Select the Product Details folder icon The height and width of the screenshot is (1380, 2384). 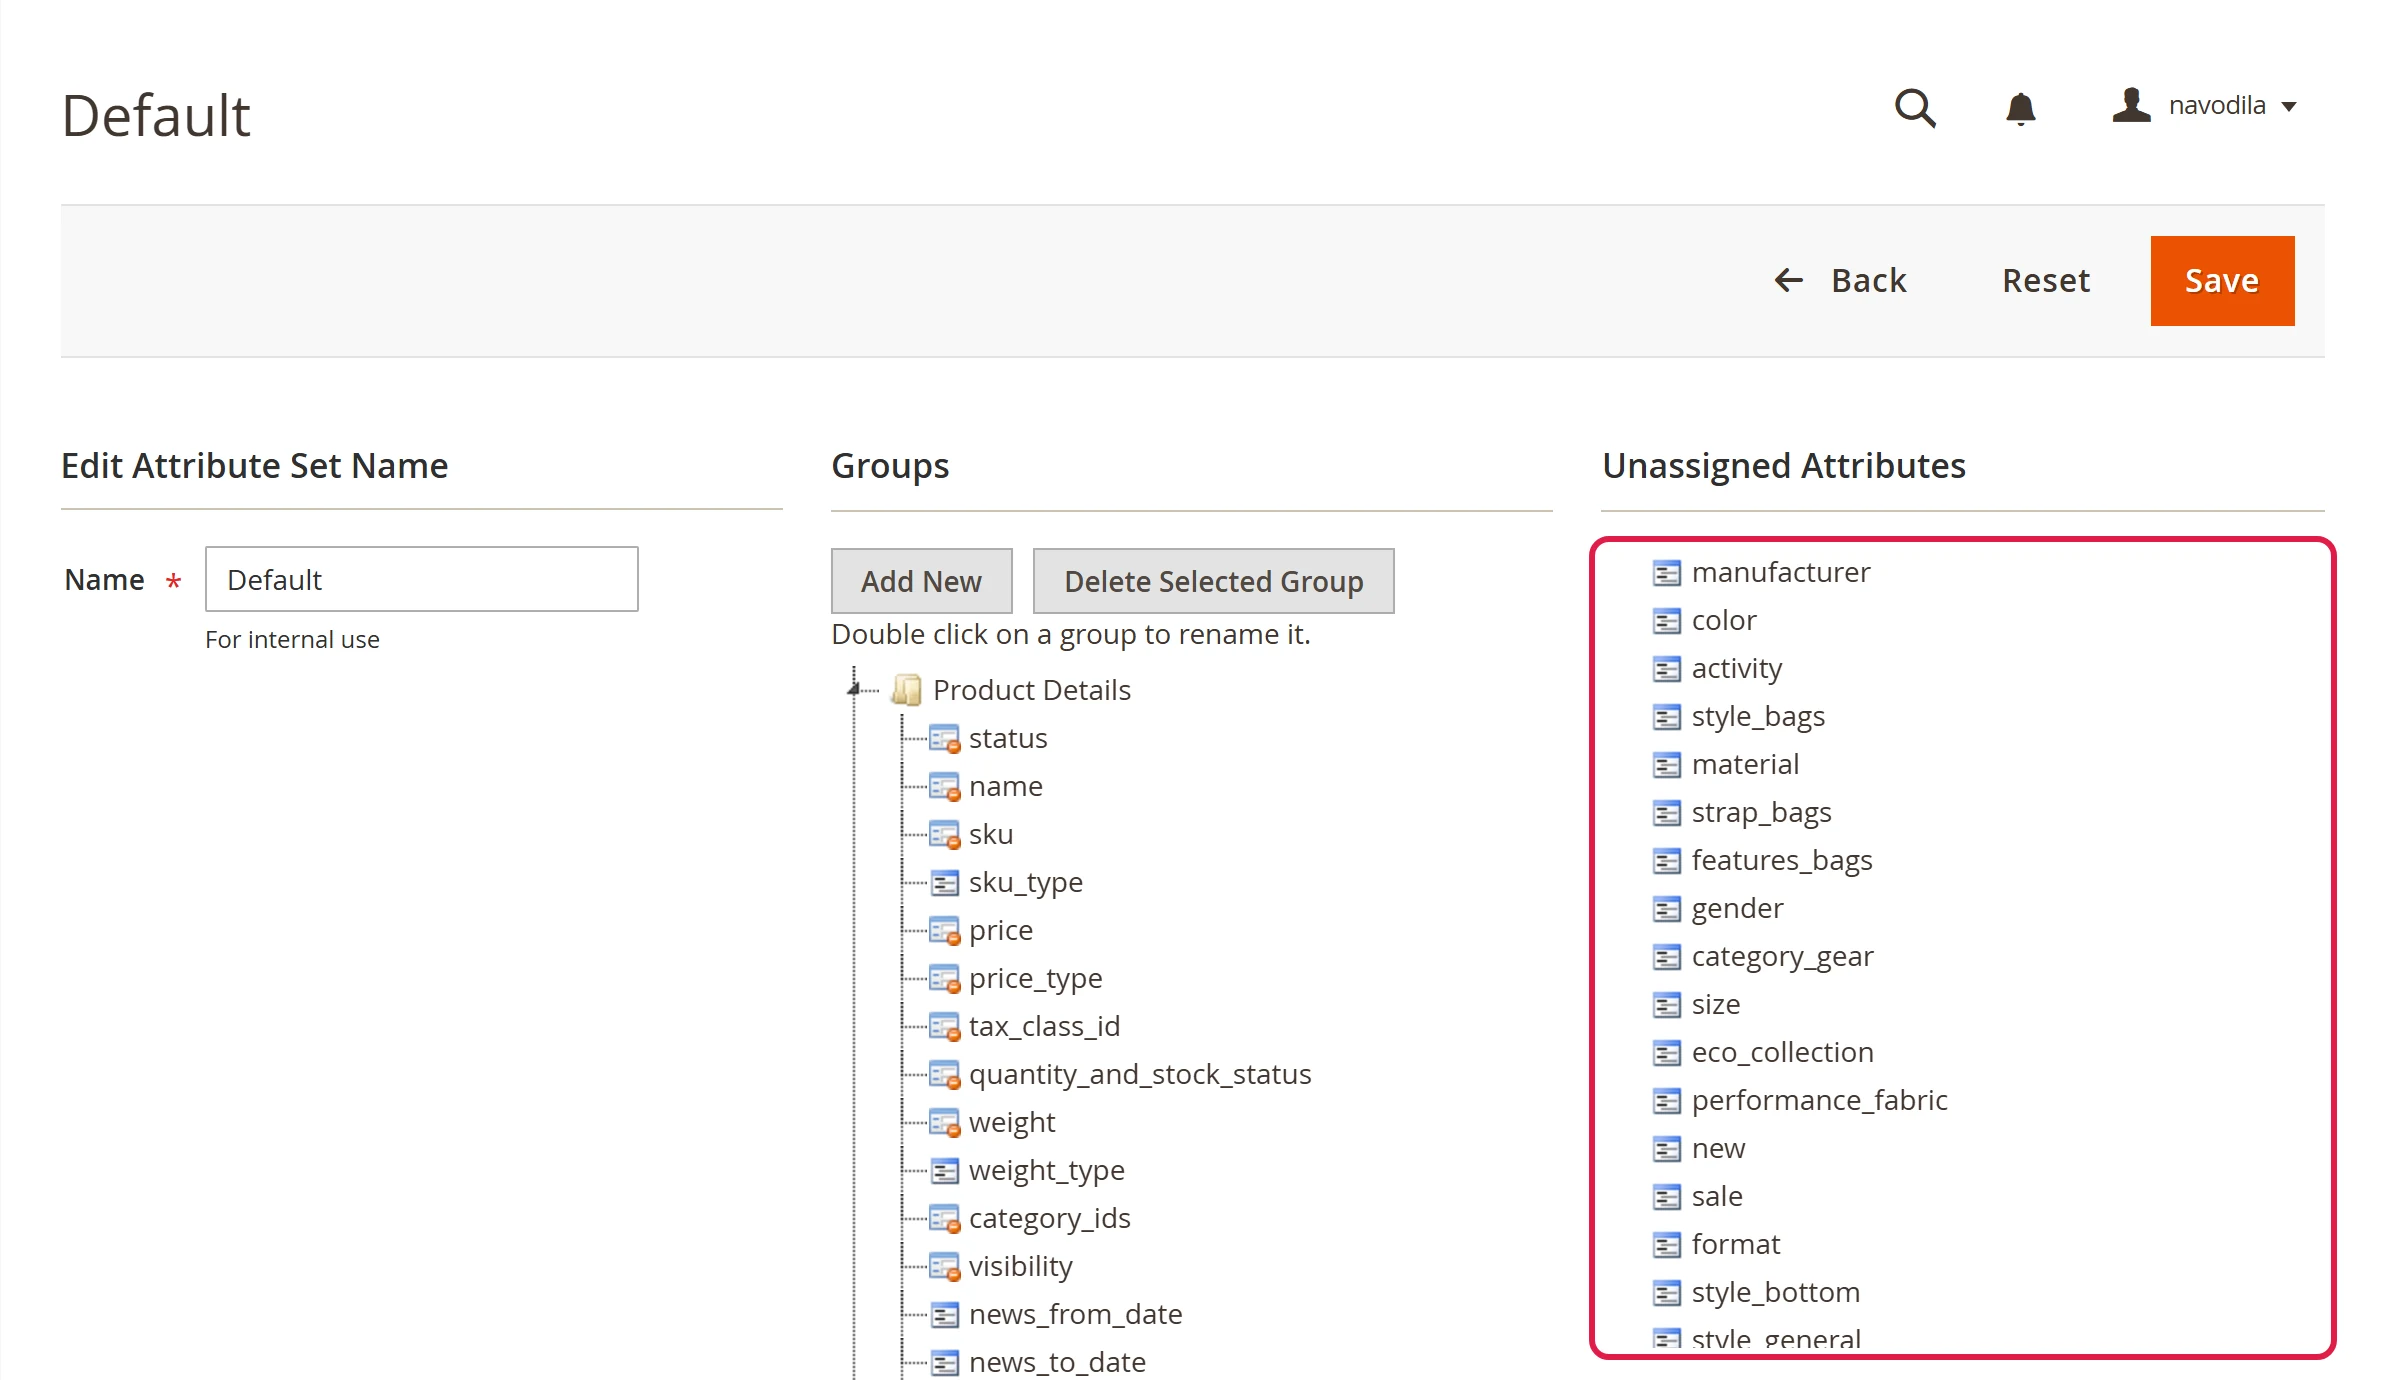pyautogui.click(x=906, y=690)
